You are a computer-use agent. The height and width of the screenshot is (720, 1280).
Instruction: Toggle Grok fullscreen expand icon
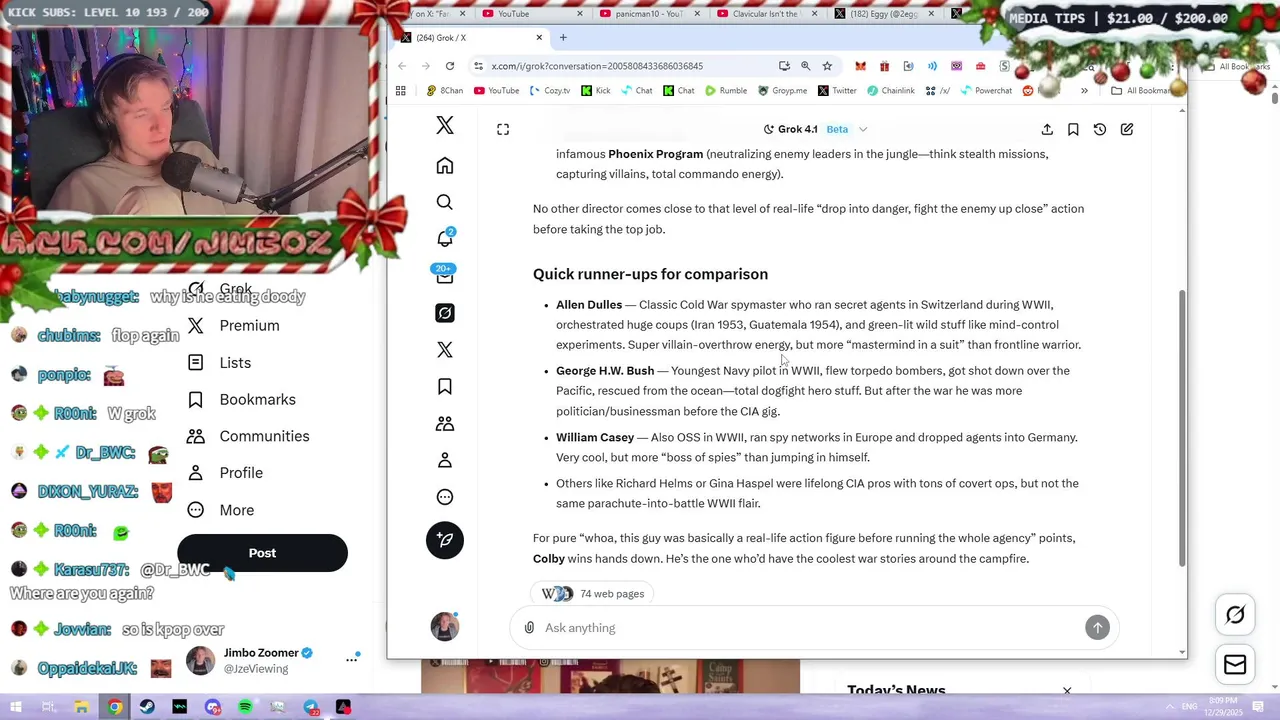[x=503, y=129]
